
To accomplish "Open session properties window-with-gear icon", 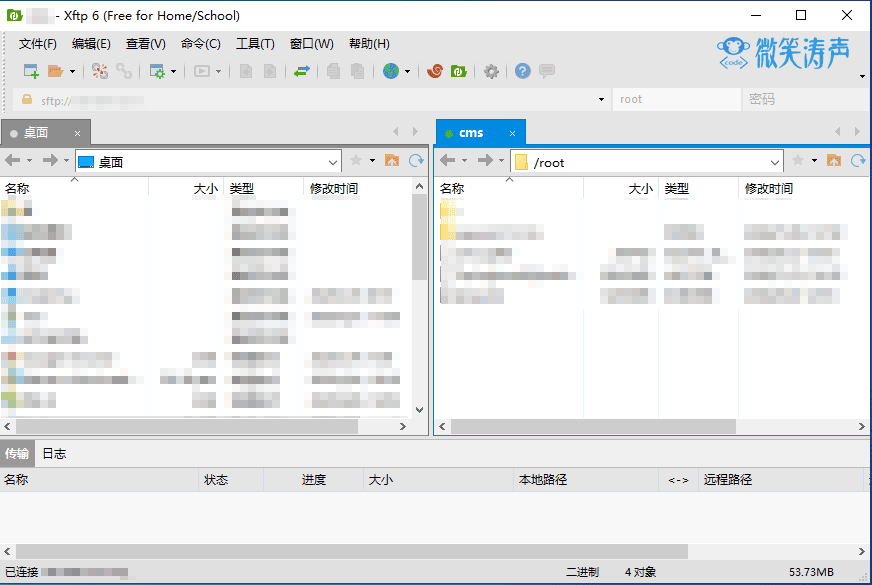I will click(x=157, y=71).
